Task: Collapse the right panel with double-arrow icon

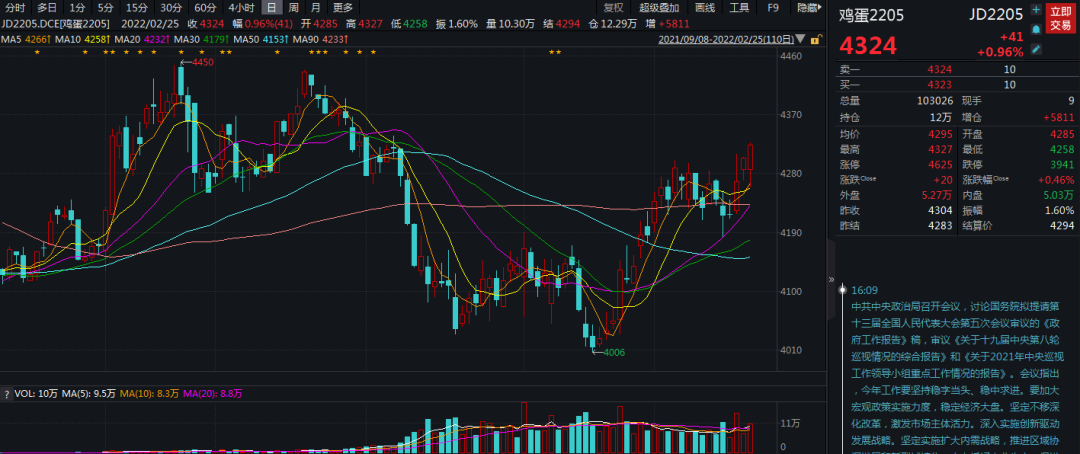Action: click(x=831, y=280)
